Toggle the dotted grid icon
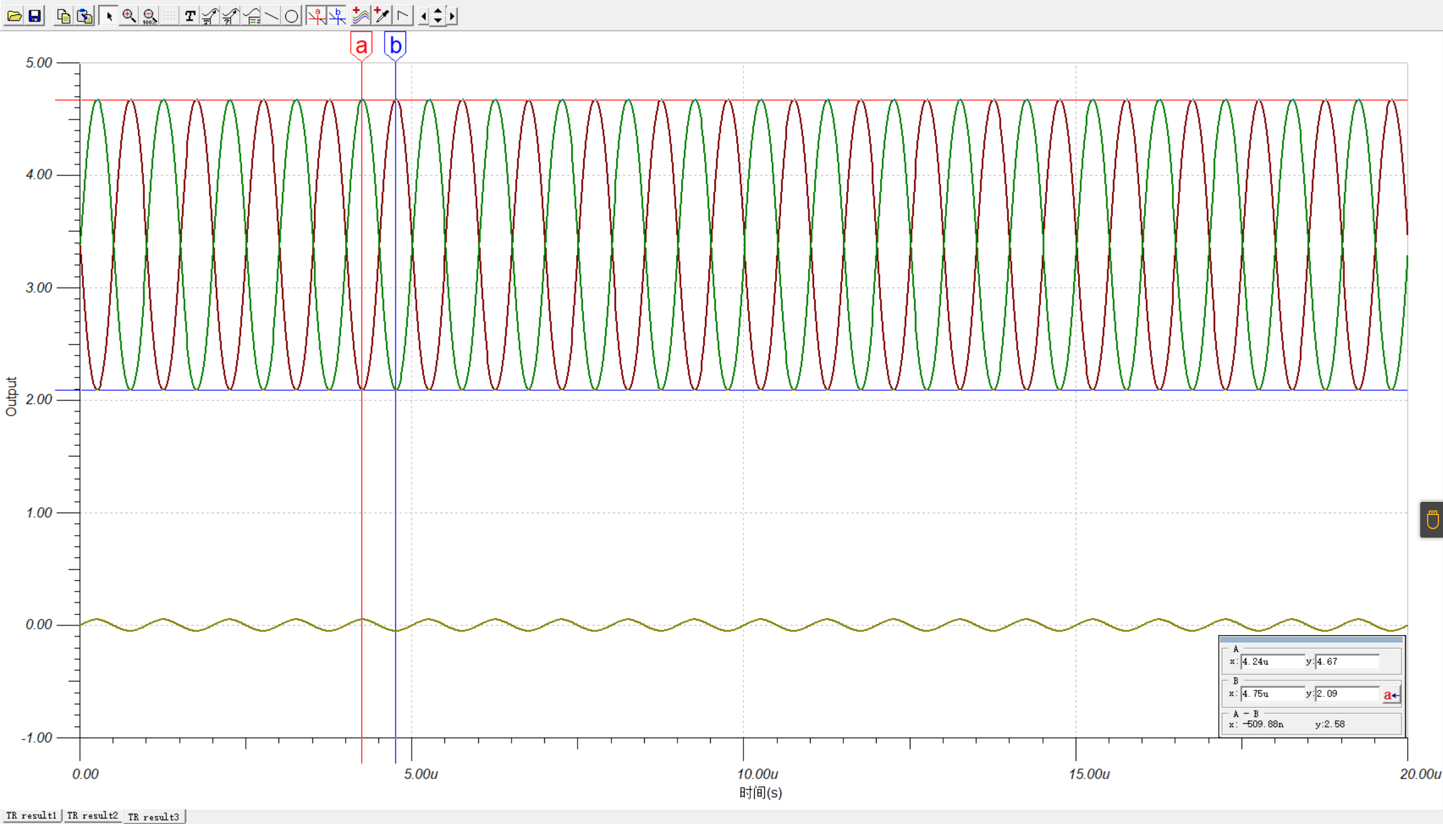Image resolution: width=1443 pixels, height=824 pixels. coord(170,16)
